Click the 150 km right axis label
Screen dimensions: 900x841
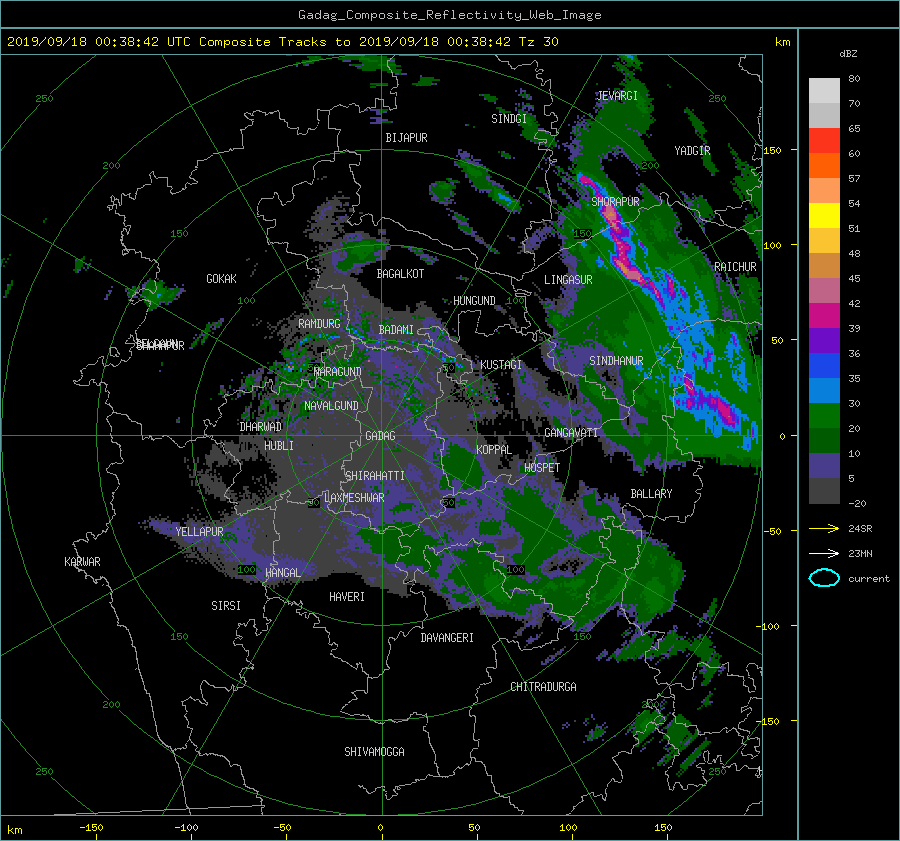[x=773, y=150]
